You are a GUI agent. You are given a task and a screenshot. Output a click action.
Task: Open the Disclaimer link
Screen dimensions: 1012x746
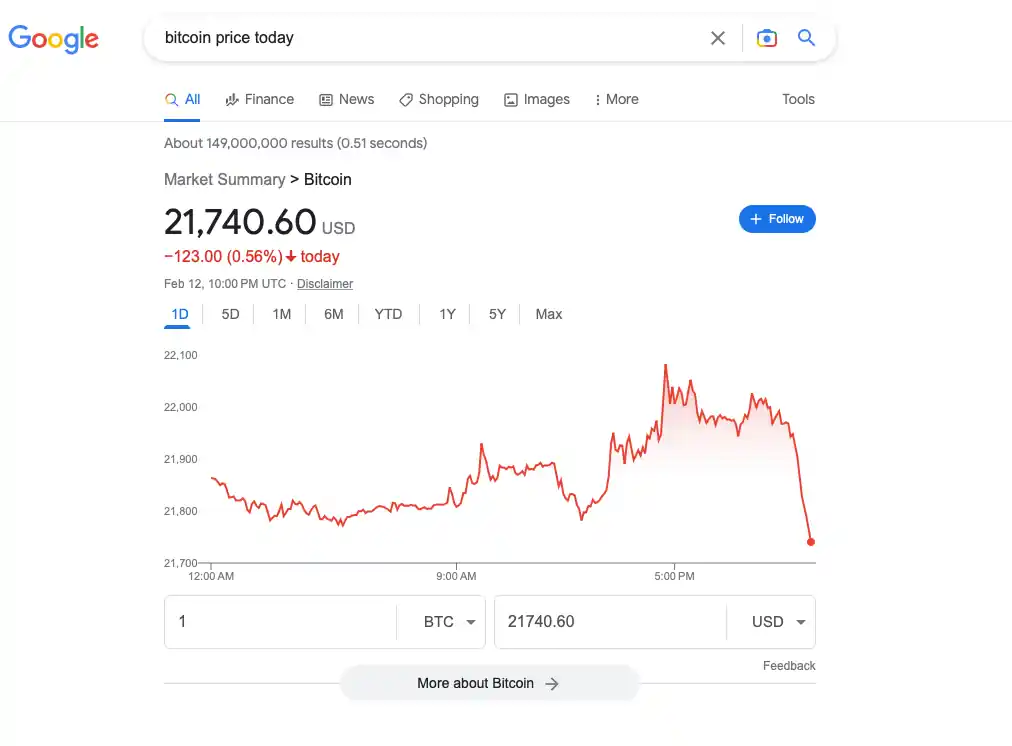[x=325, y=284]
